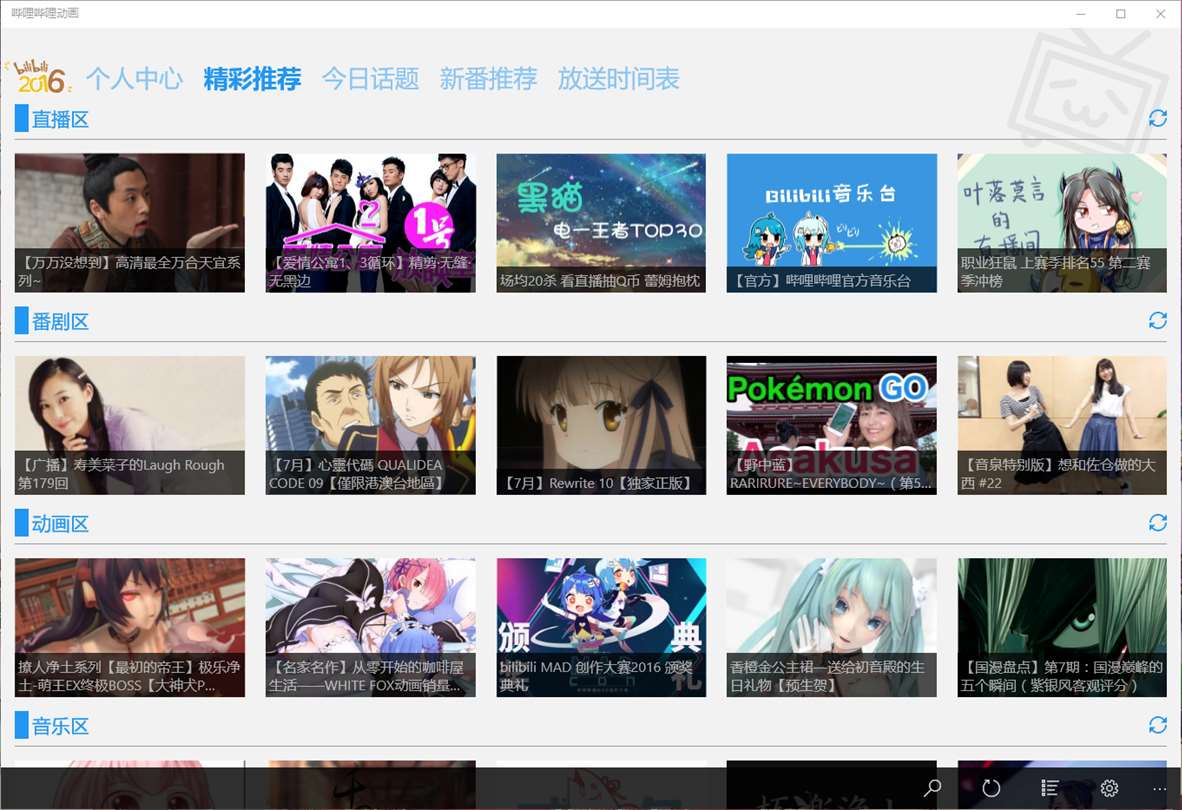Switch to 精彩推荐 tab
The height and width of the screenshot is (810, 1182).
point(253,78)
